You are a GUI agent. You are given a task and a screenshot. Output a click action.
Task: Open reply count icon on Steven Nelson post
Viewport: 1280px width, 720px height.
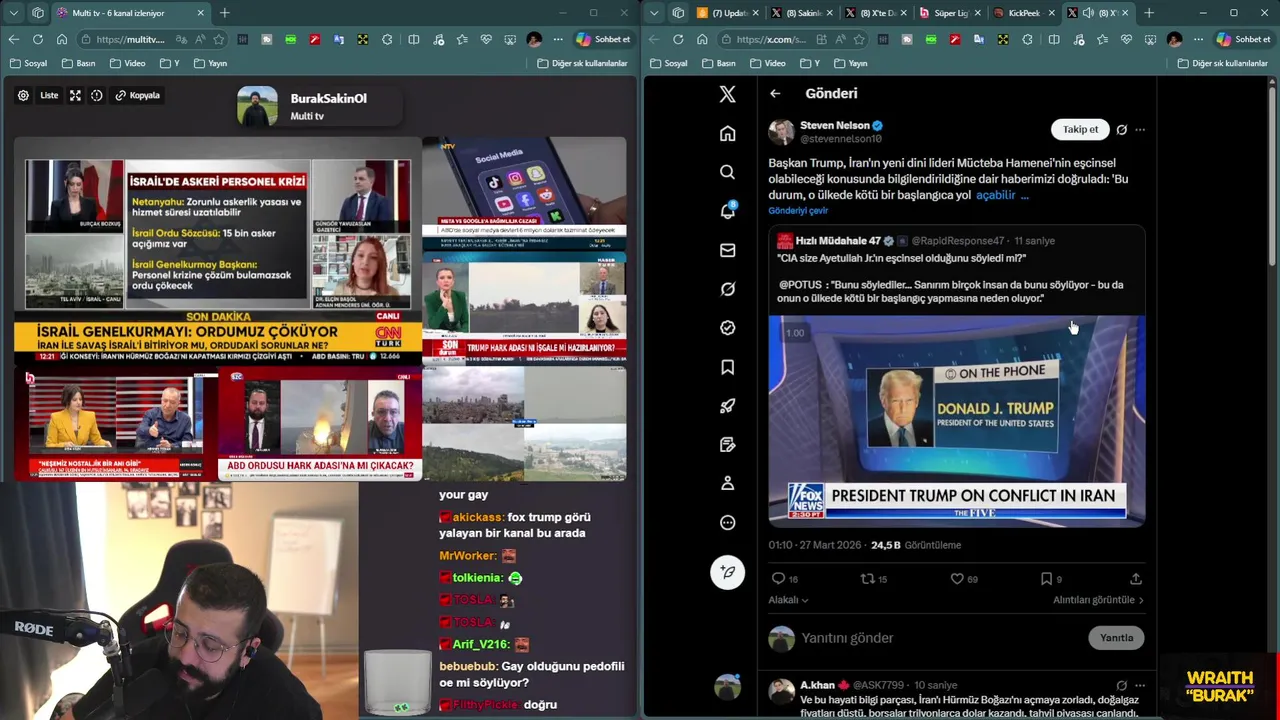coord(778,579)
